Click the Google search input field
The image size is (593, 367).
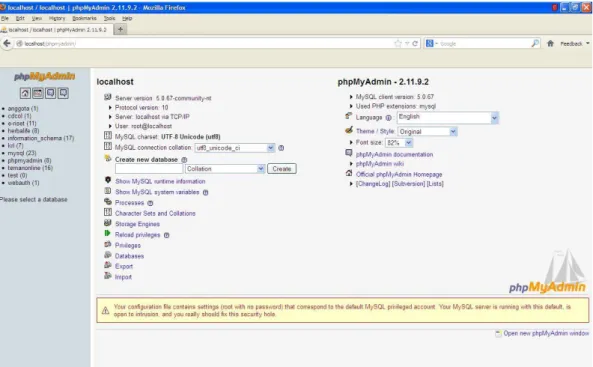(x=485, y=44)
